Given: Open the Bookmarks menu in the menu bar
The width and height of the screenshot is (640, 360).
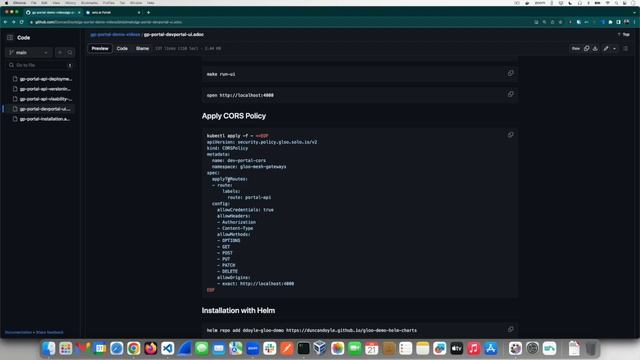Looking at the screenshot, I should [x=89, y=3].
